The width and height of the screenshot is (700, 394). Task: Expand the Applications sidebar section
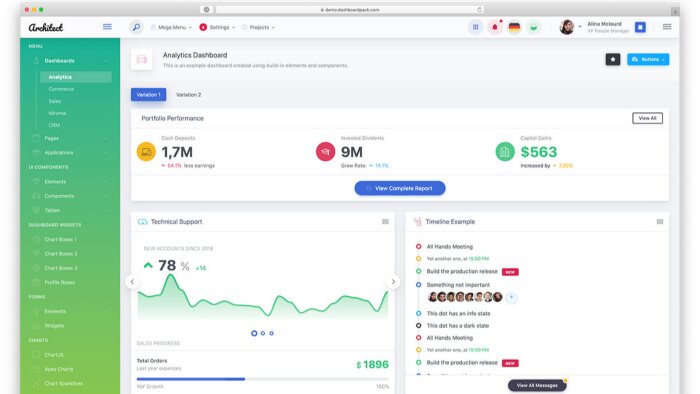point(70,153)
